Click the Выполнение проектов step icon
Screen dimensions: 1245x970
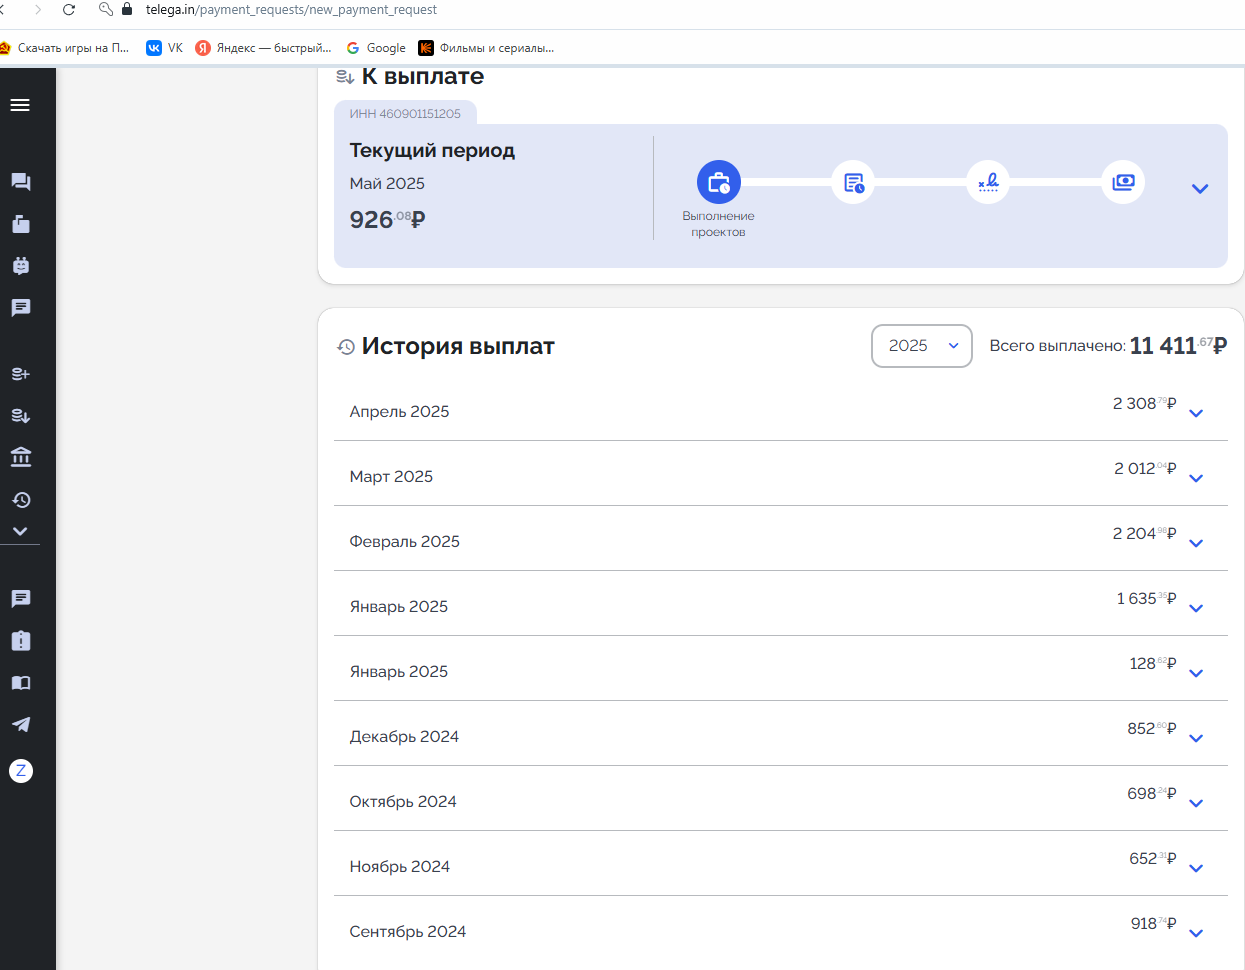pyautogui.click(x=718, y=183)
